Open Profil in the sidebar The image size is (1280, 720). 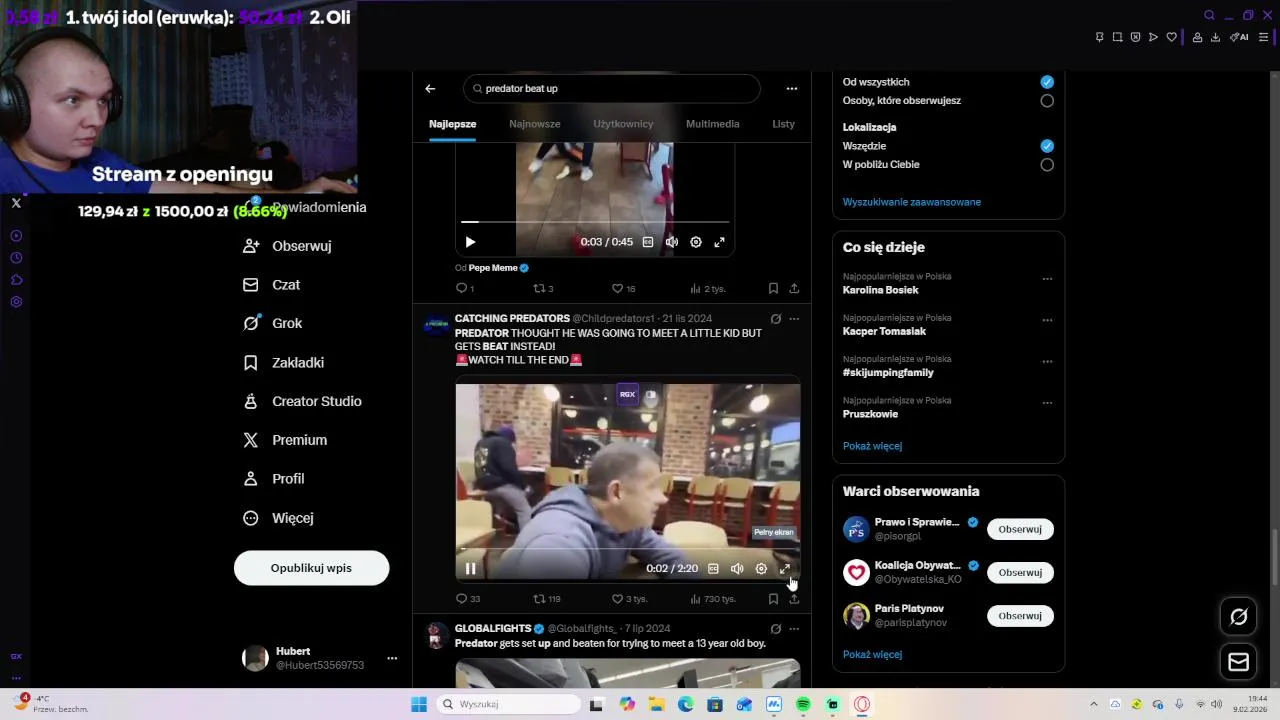coord(273,479)
